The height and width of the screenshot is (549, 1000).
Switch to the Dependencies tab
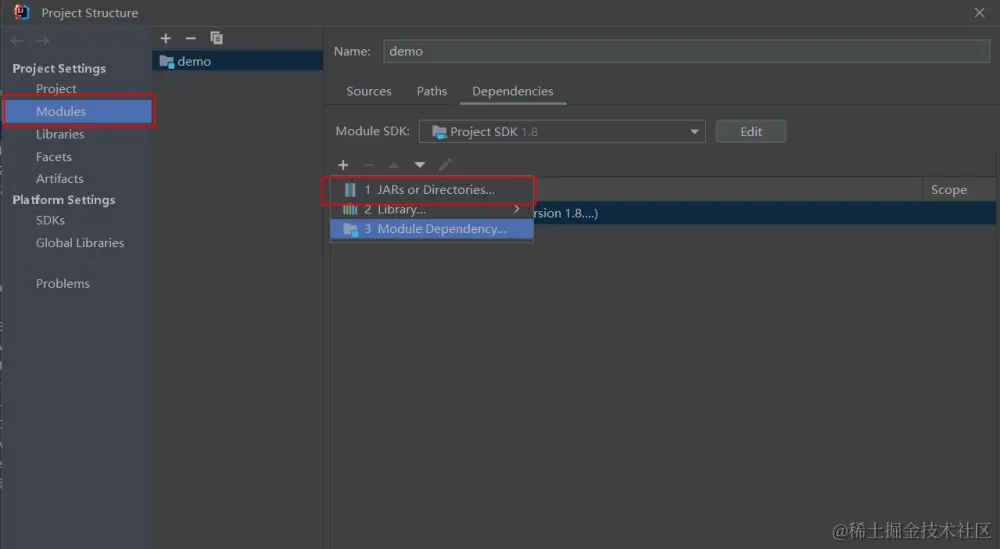[513, 91]
